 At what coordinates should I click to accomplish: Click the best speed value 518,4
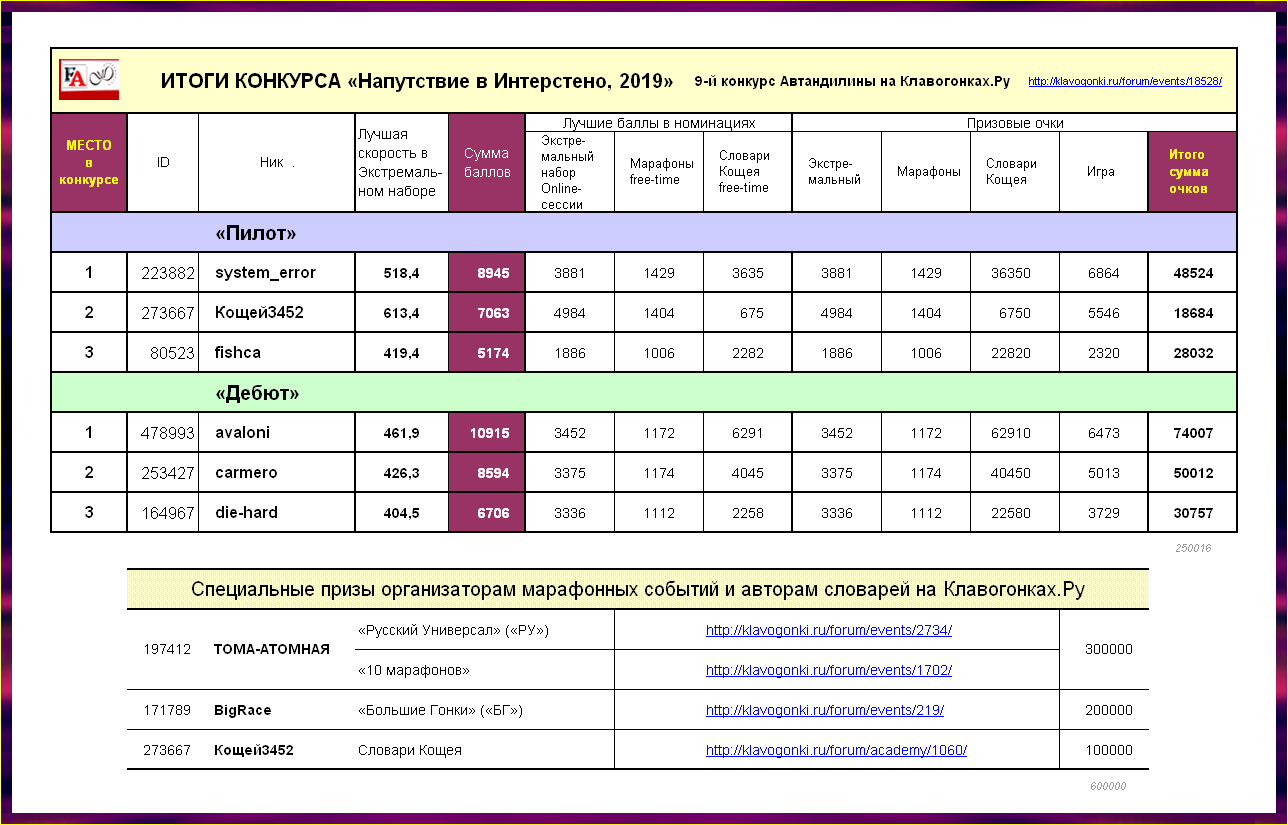tap(401, 273)
